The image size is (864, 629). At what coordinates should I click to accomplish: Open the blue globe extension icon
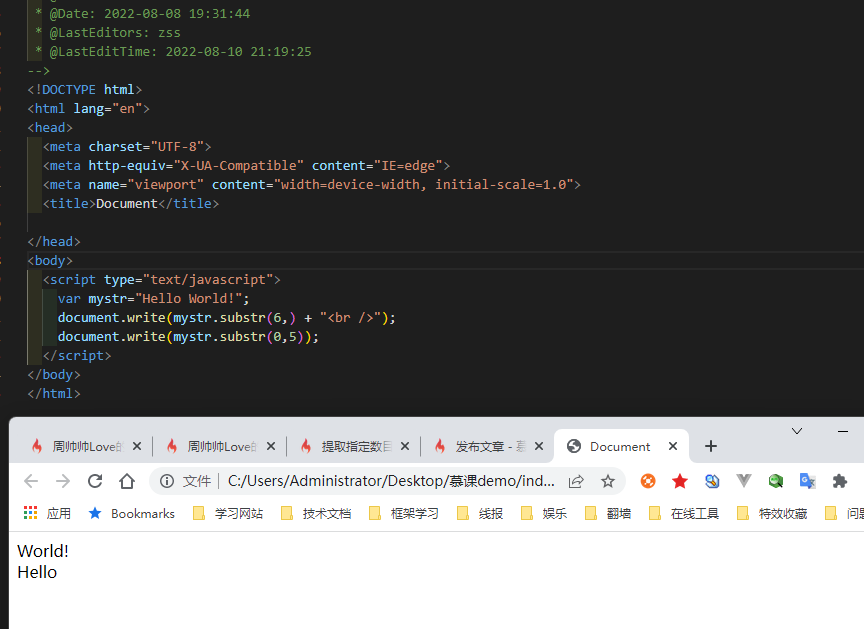[712, 481]
